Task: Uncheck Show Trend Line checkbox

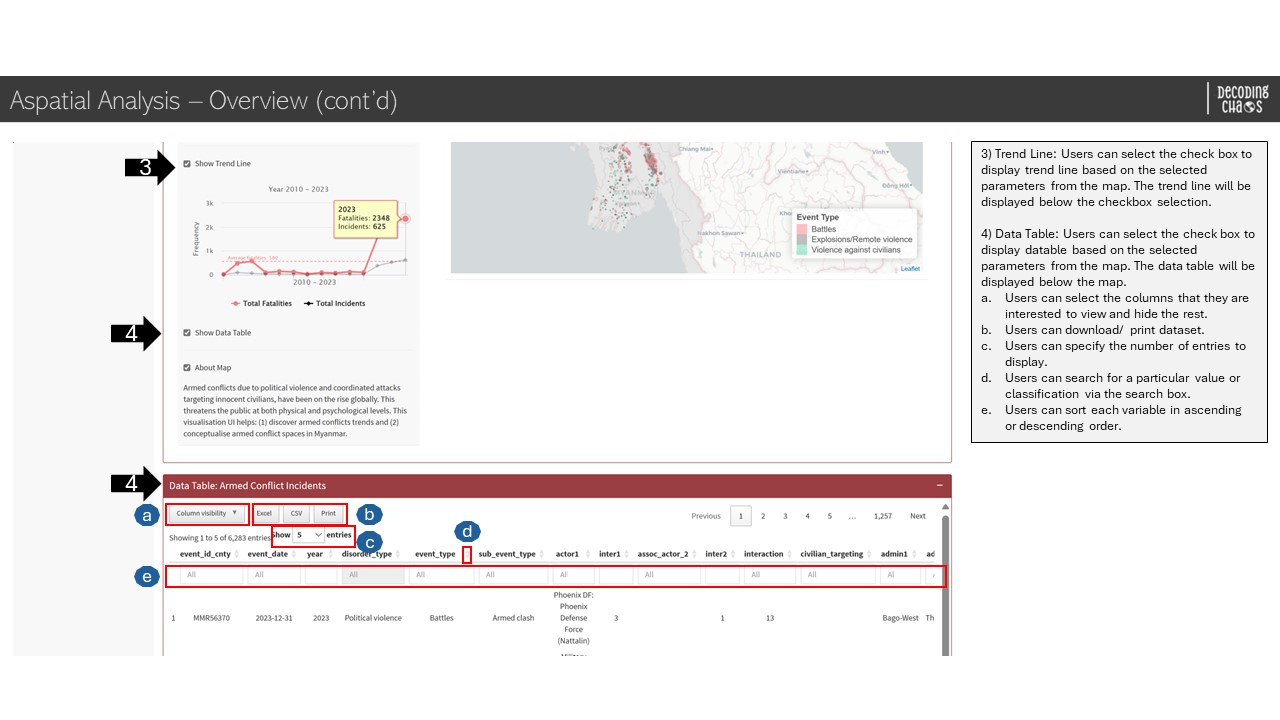Action: tap(187, 164)
